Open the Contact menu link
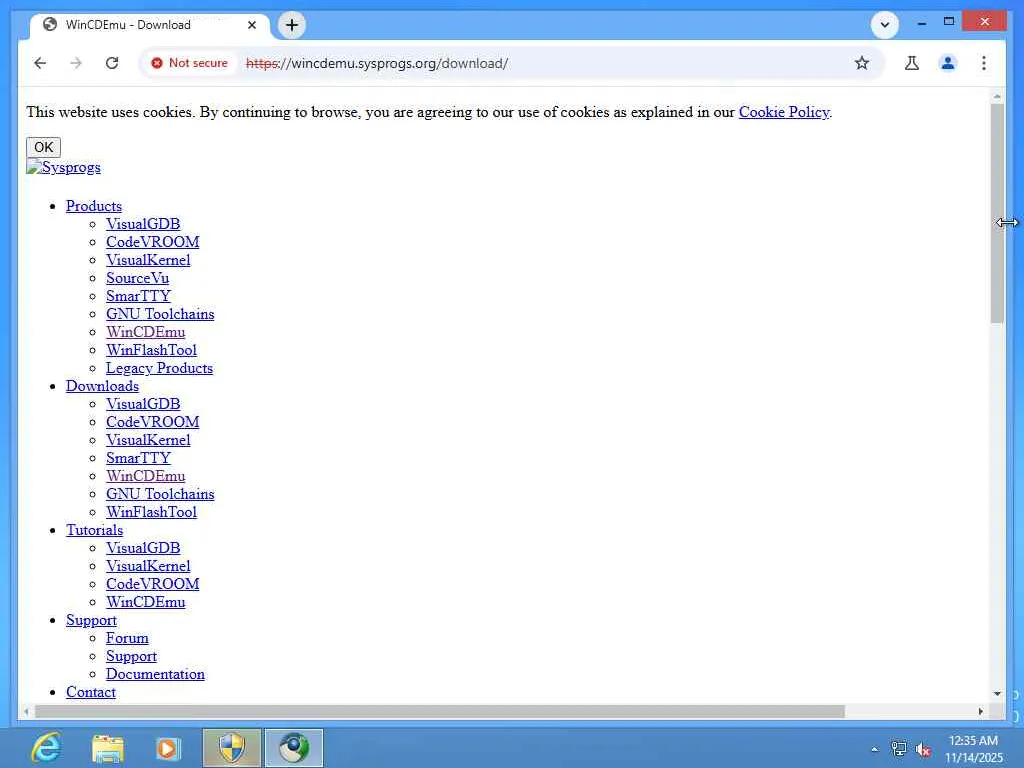This screenshot has height=768, width=1024. tap(91, 692)
